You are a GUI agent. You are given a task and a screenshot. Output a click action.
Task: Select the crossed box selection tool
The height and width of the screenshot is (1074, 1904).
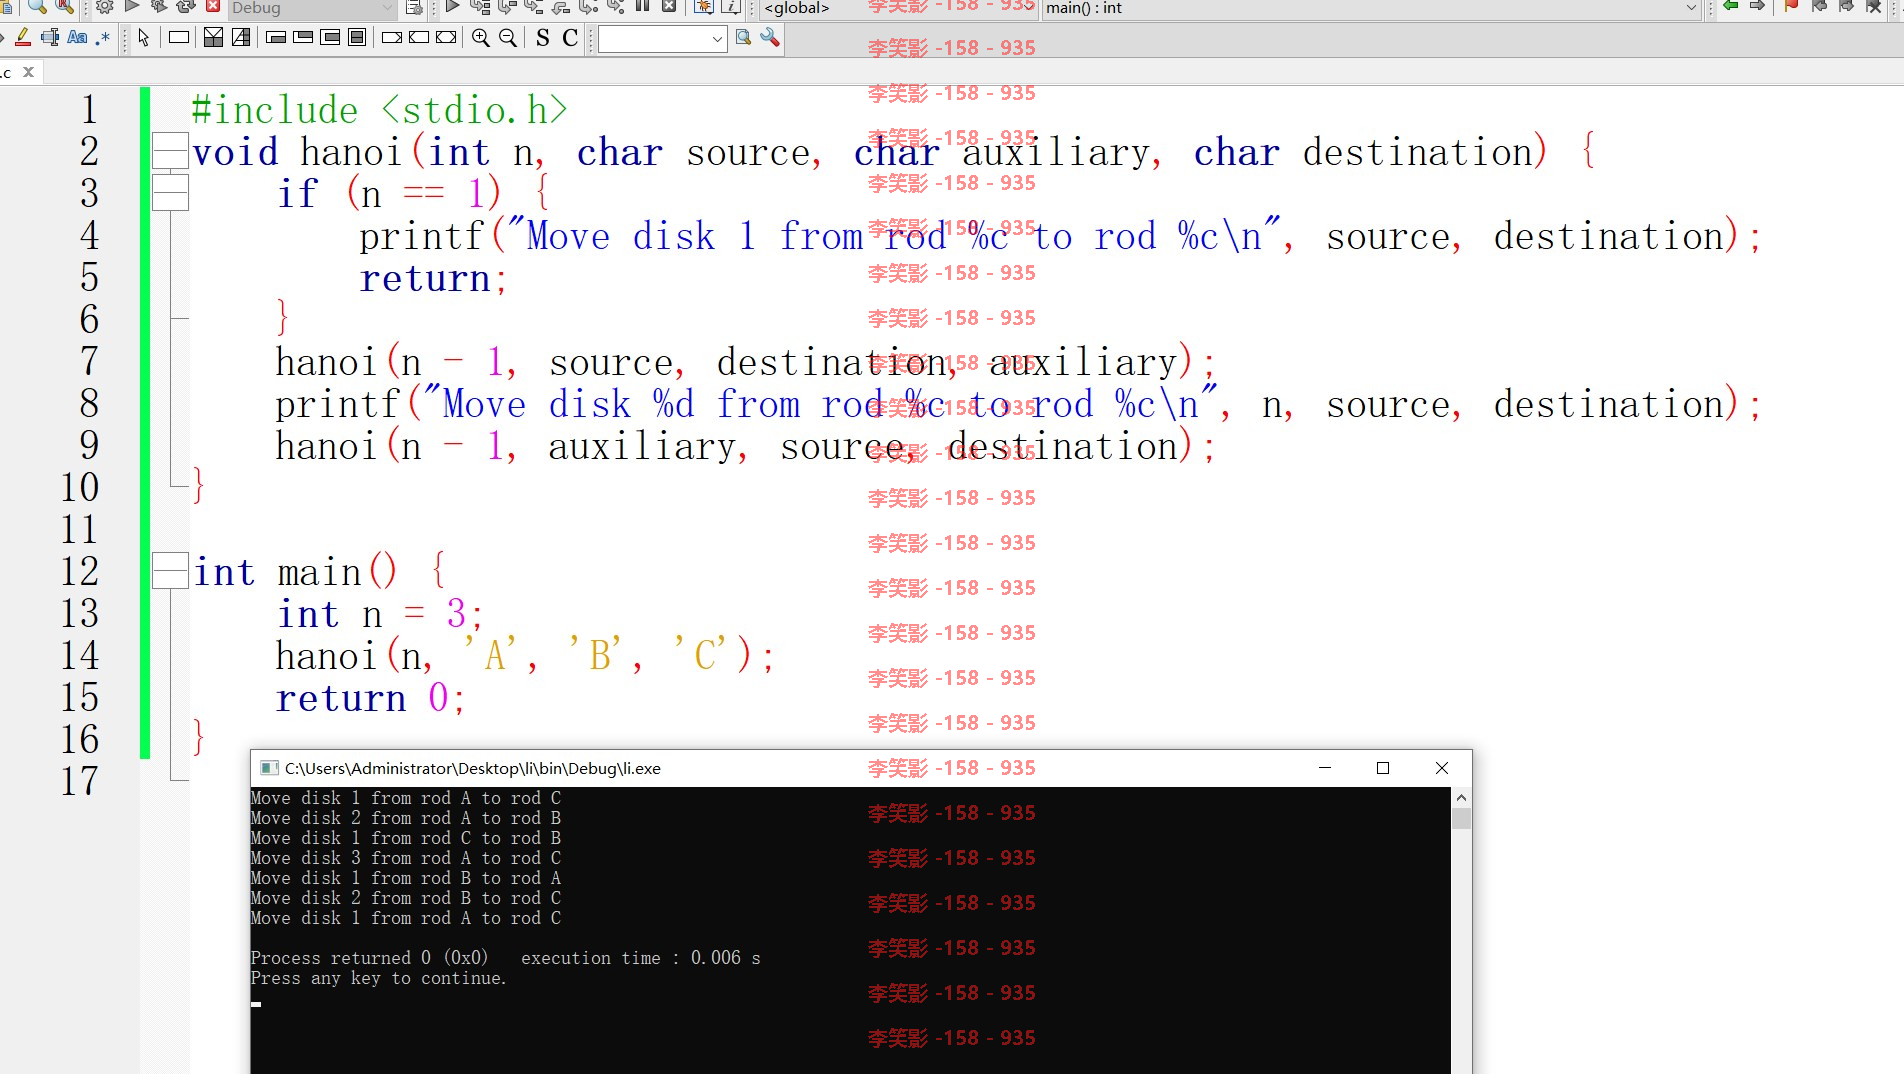click(x=213, y=38)
